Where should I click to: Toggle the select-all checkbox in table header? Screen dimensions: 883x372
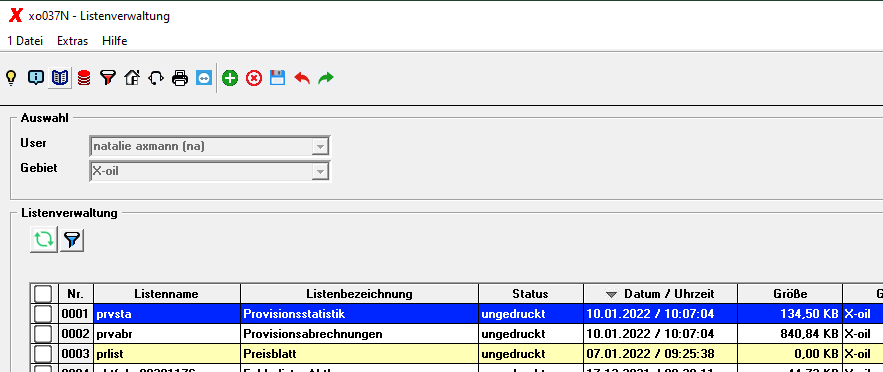click(x=43, y=294)
